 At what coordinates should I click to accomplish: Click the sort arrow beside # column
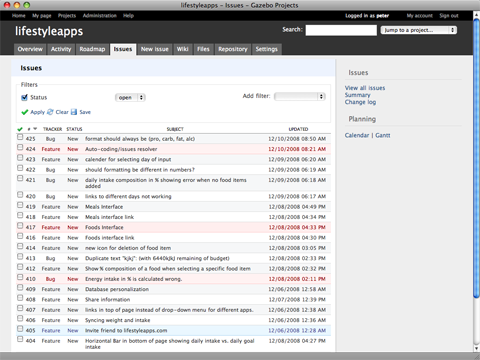[35, 129]
